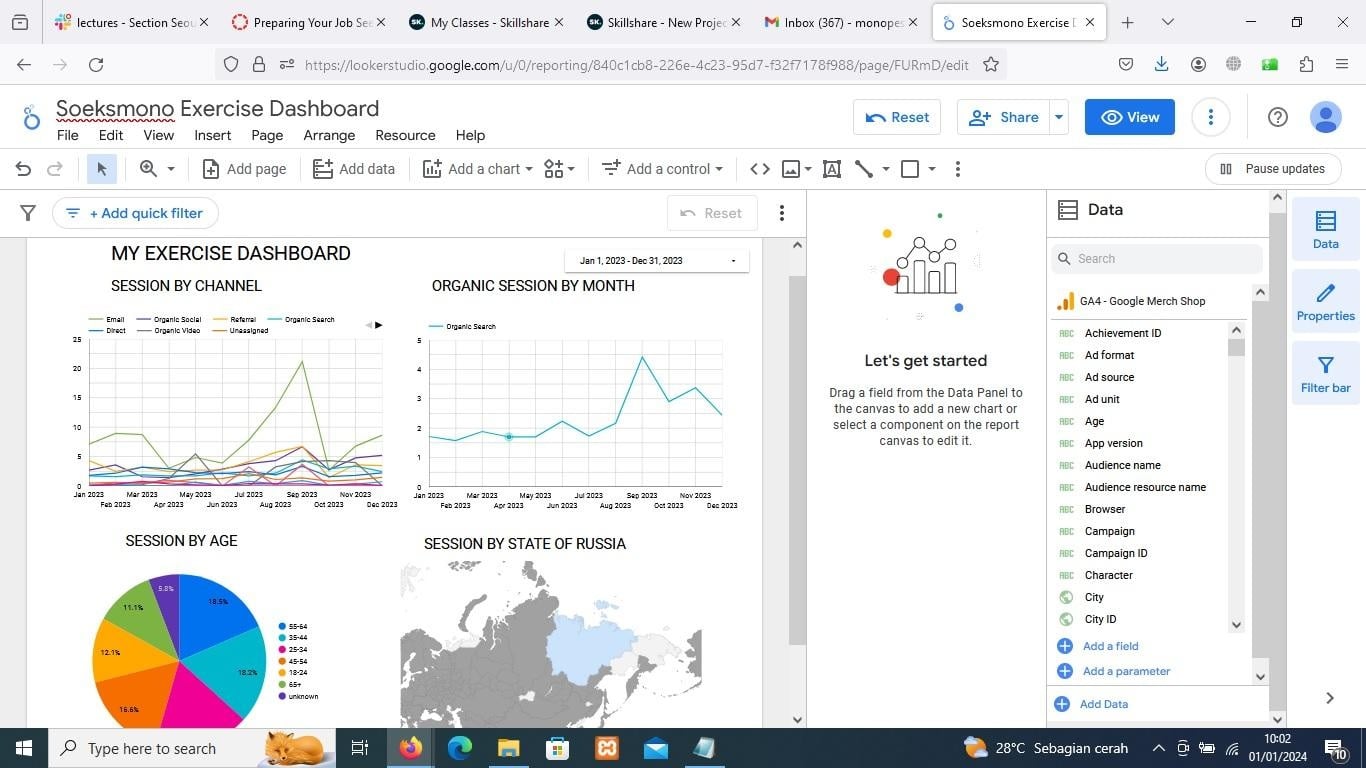
Task: Open the File menu
Action: [x=68, y=135]
